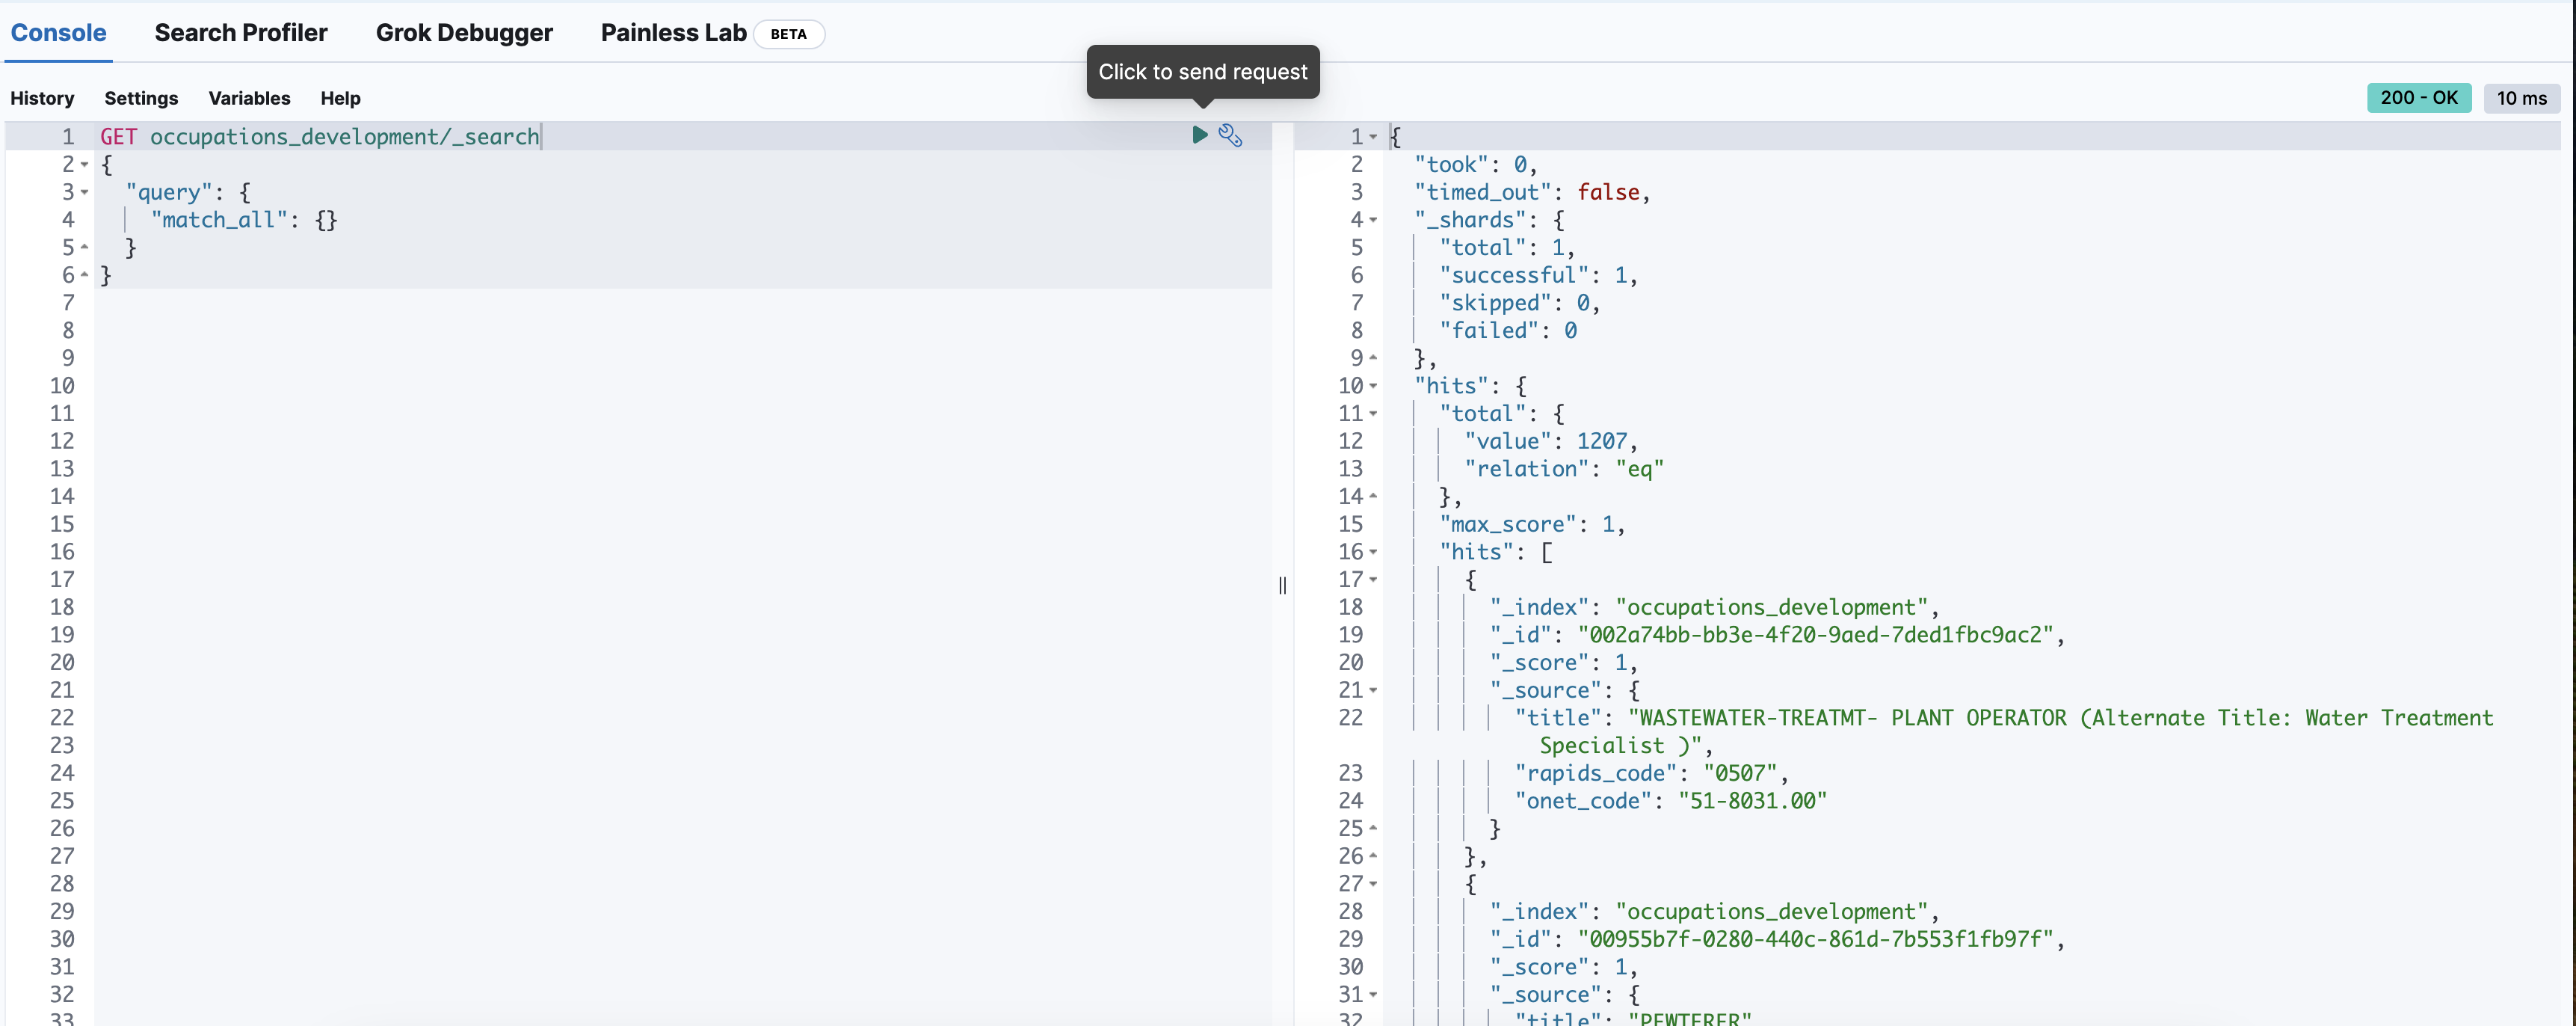Viewport: 2576px width, 1026px height.
Task: Switch to the Console tab
Action: 58,33
